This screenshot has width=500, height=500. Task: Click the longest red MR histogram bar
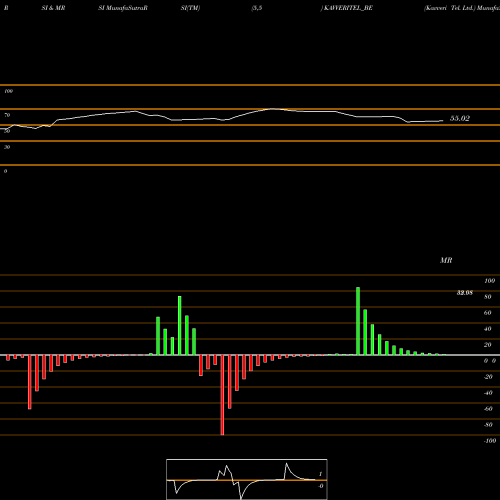pos(222,395)
